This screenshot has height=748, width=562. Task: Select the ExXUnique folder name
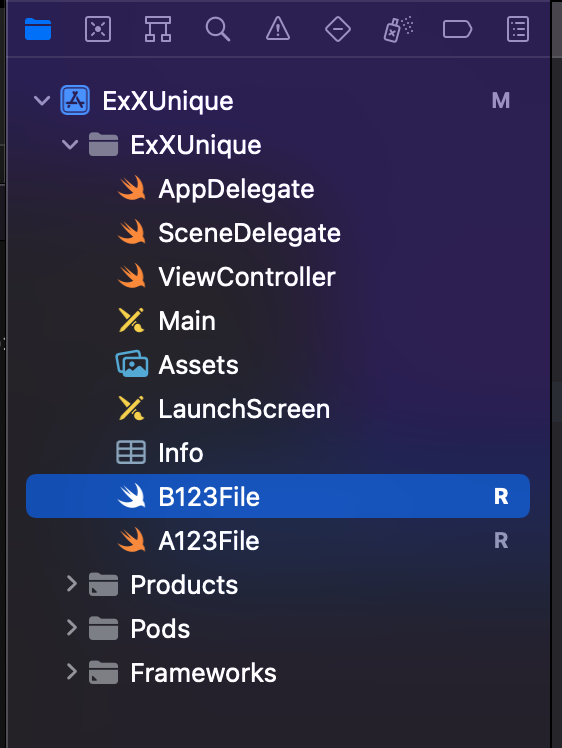click(x=196, y=145)
